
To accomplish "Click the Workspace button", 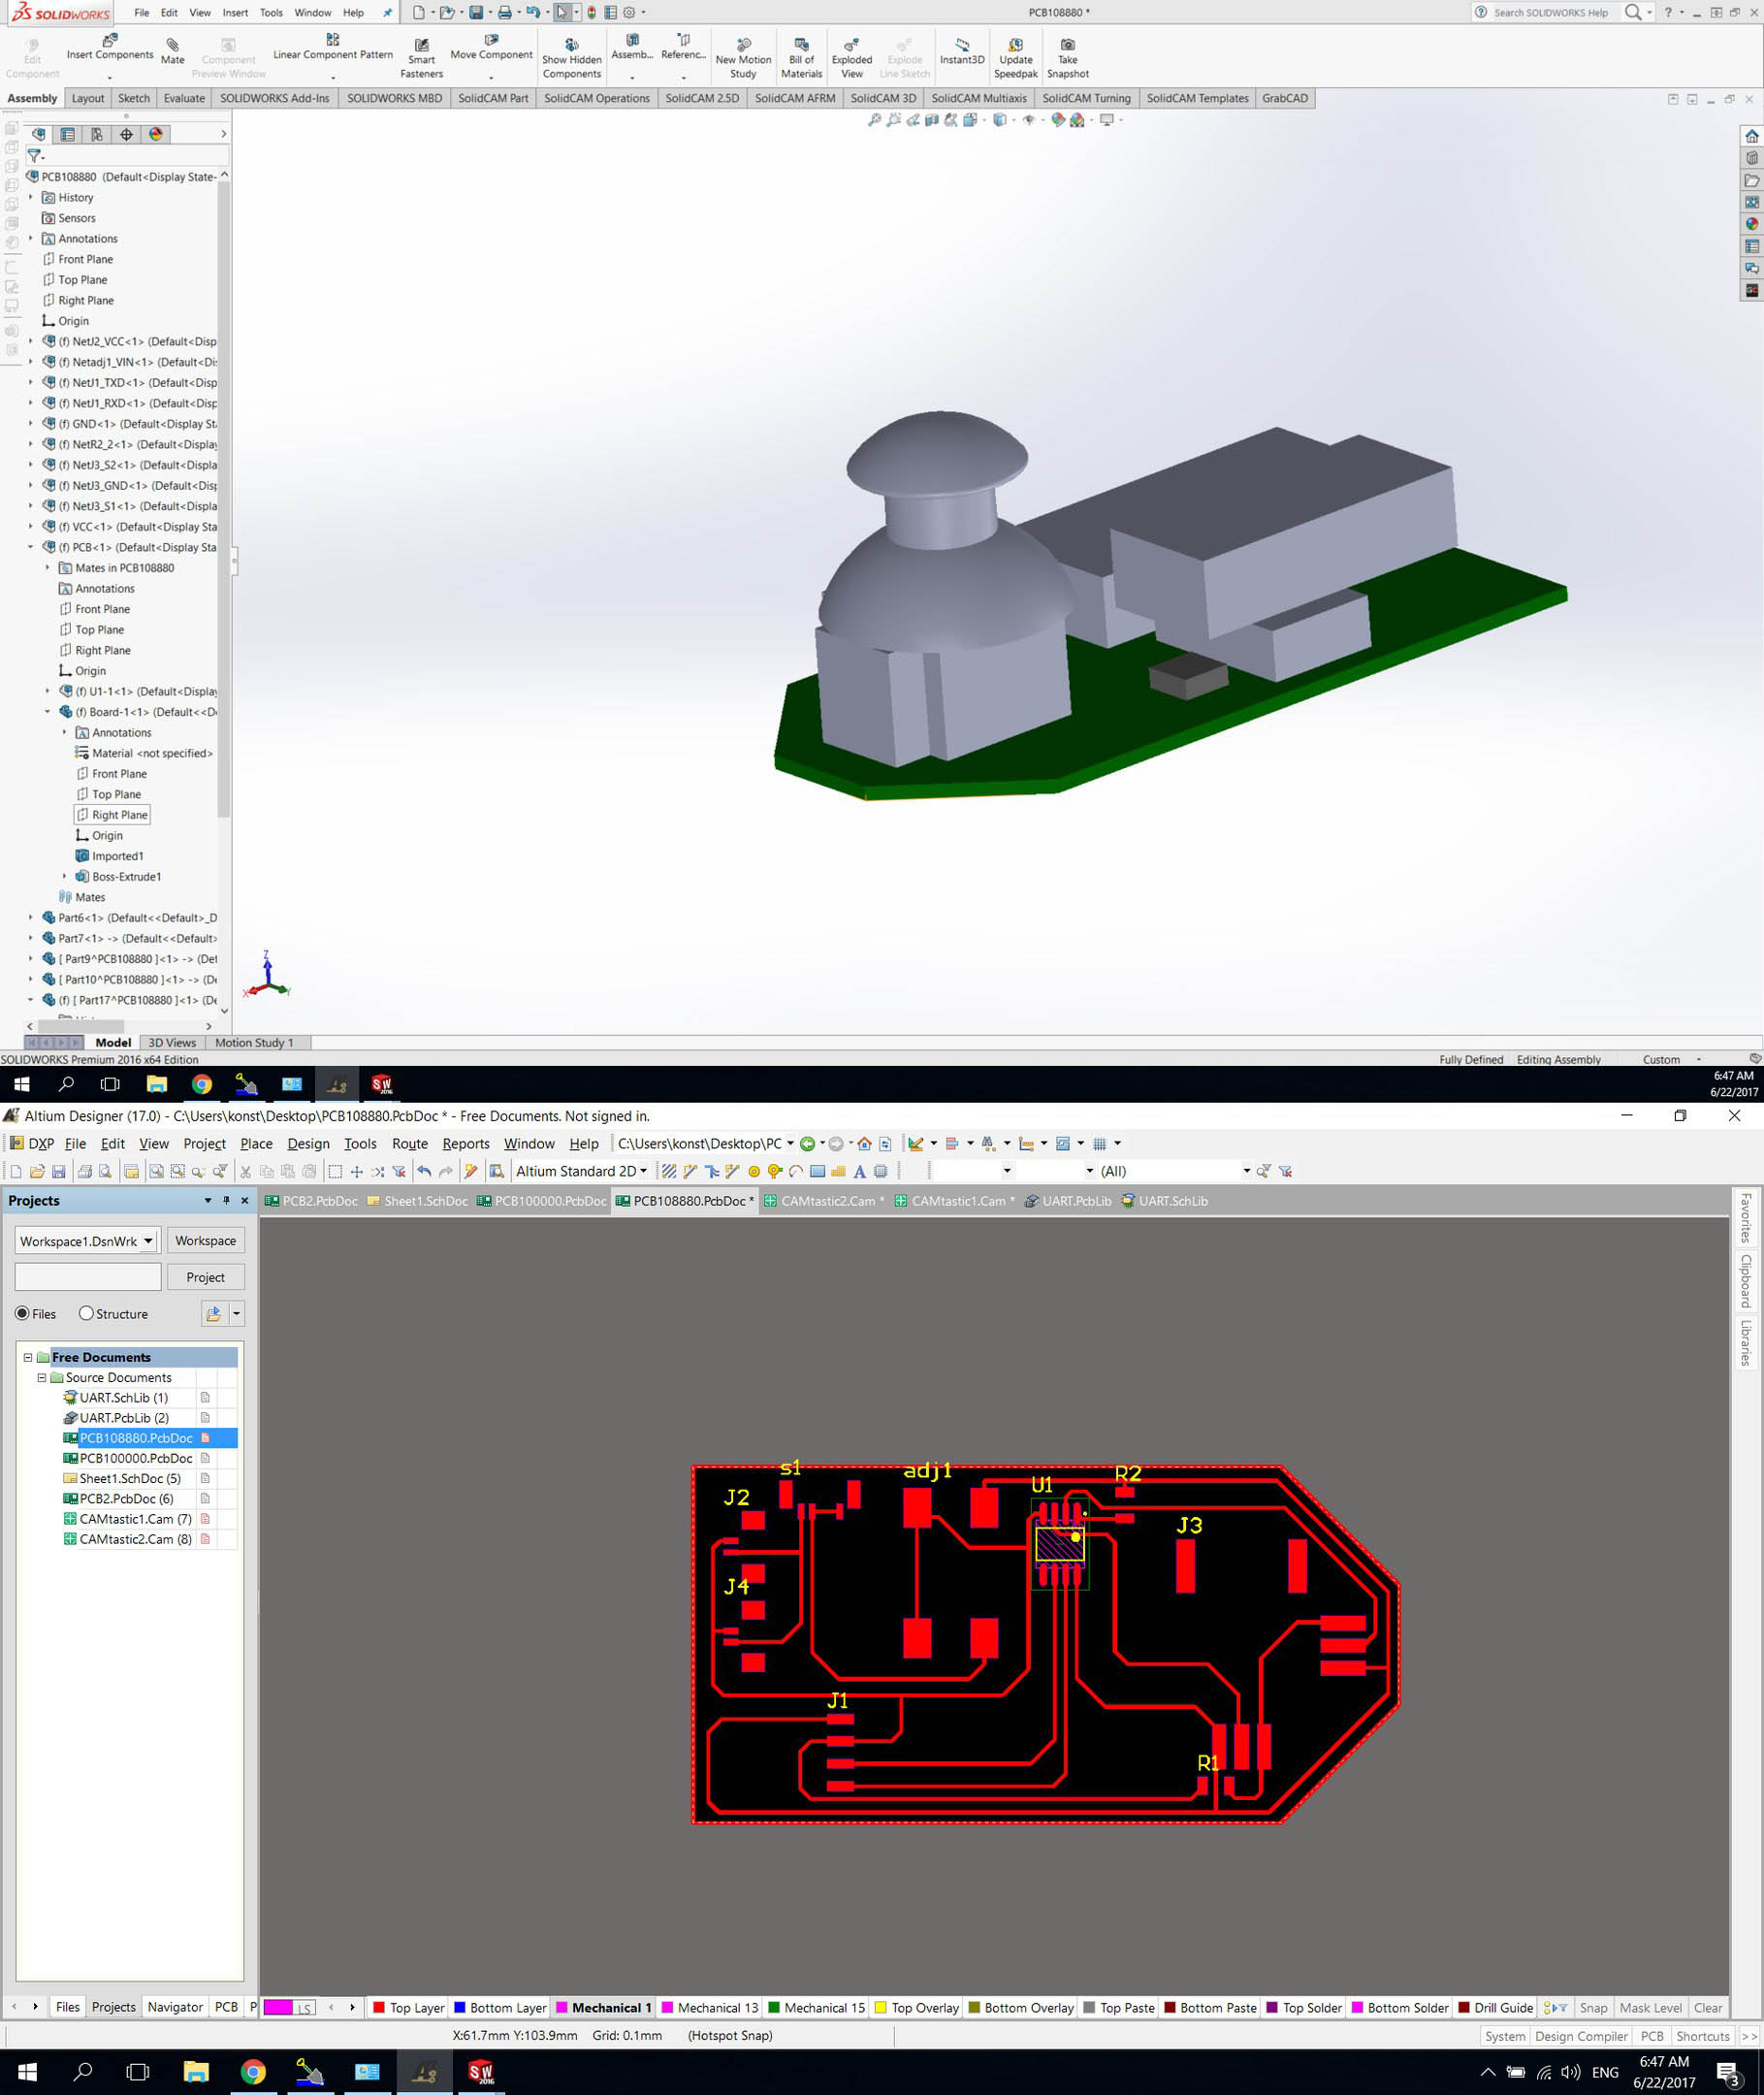I will (x=205, y=1240).
